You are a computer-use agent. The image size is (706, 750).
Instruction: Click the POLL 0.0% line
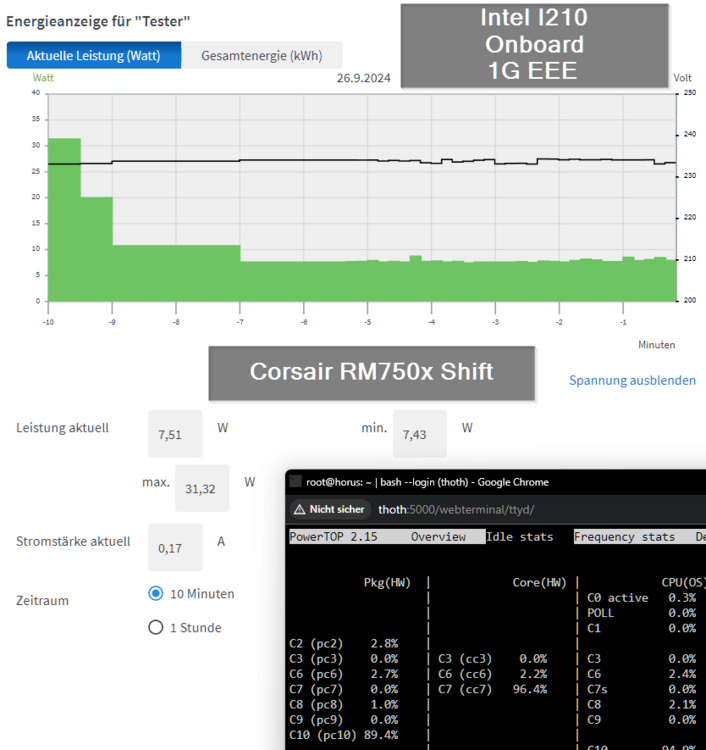(x=641, y=613)
